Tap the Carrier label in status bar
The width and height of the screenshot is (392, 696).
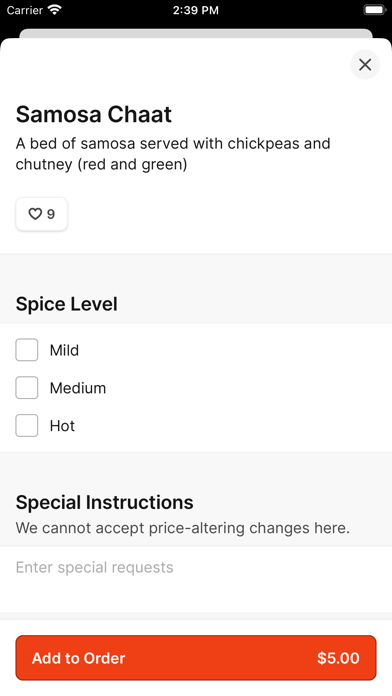pos(24,10)
